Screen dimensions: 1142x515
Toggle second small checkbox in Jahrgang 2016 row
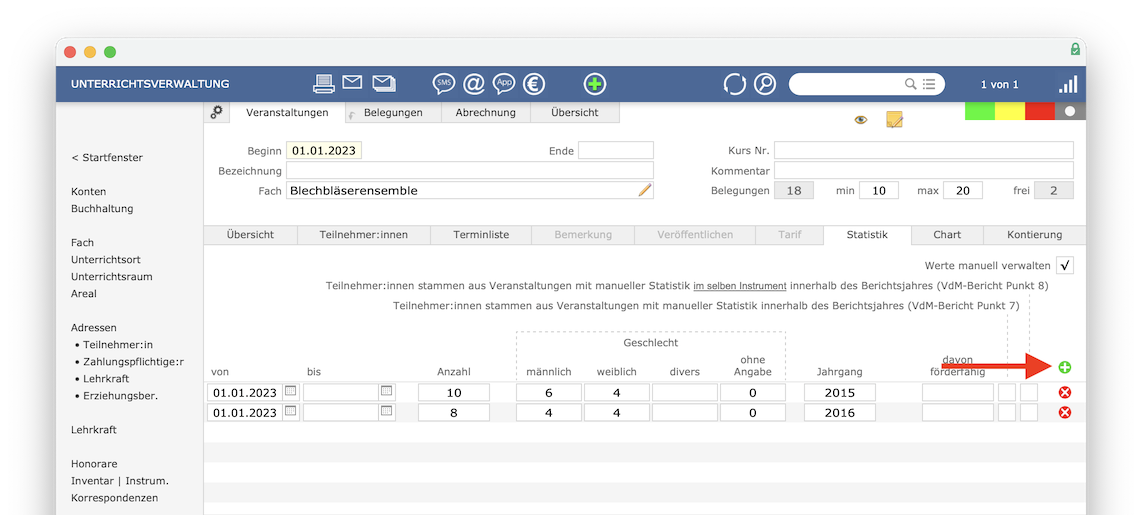coord(1028,412)
